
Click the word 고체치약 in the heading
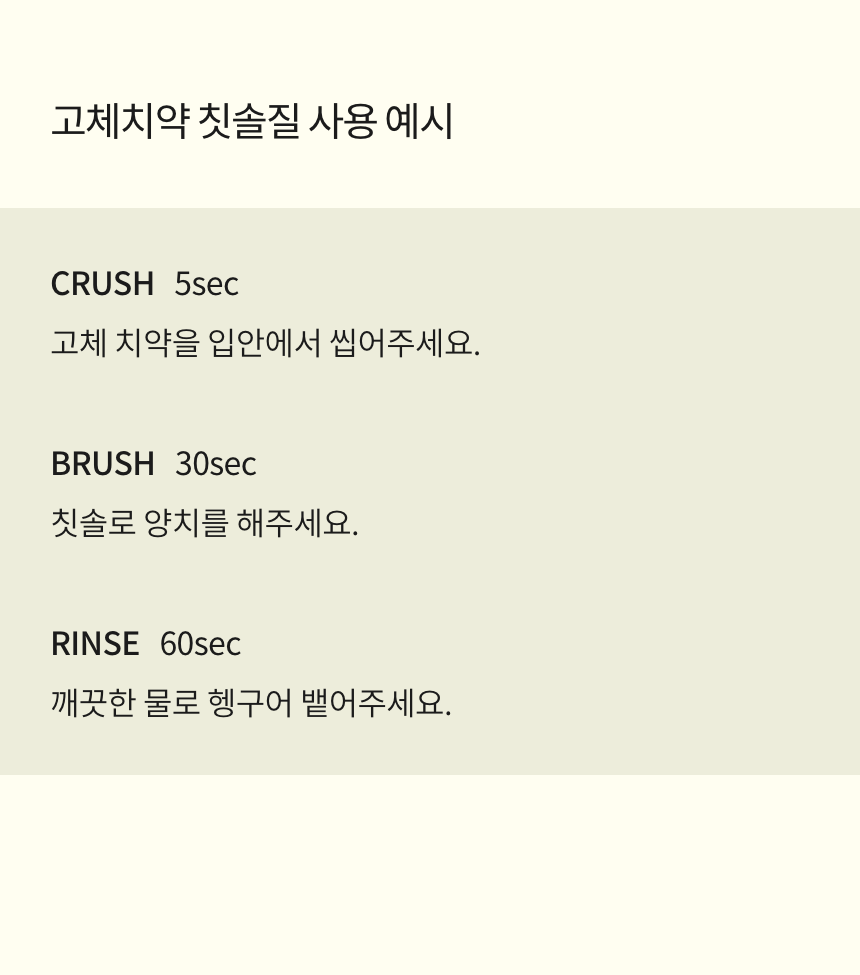point(120,121)
